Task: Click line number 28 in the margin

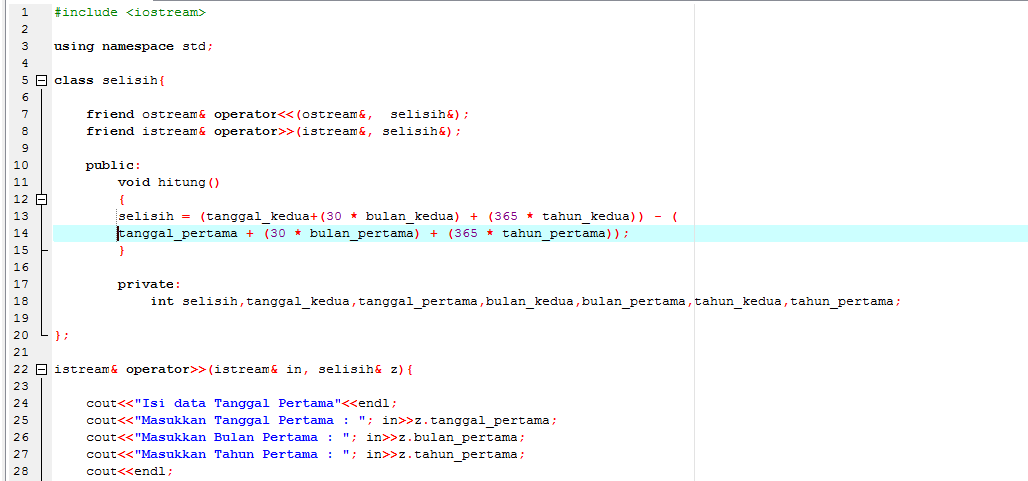Action: click(x=20, y=472)
